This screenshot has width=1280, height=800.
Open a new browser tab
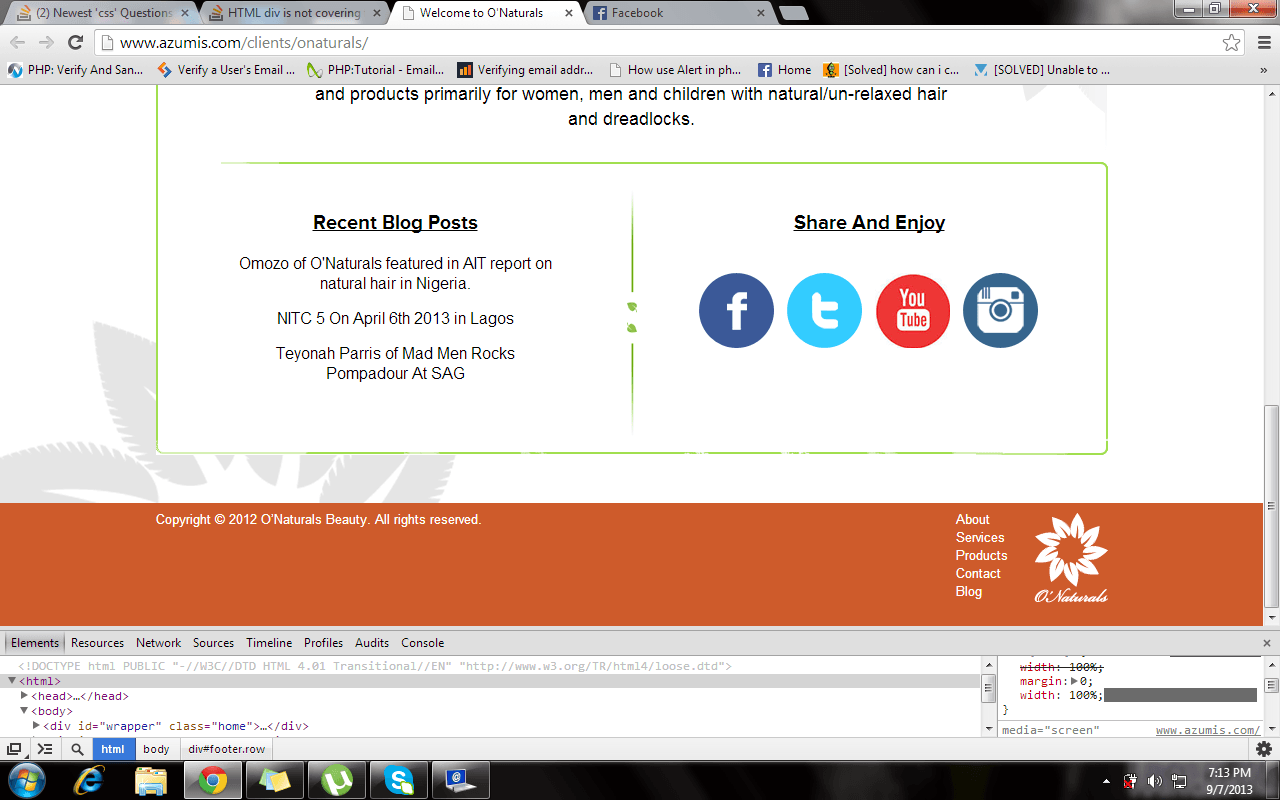(794, 13)
